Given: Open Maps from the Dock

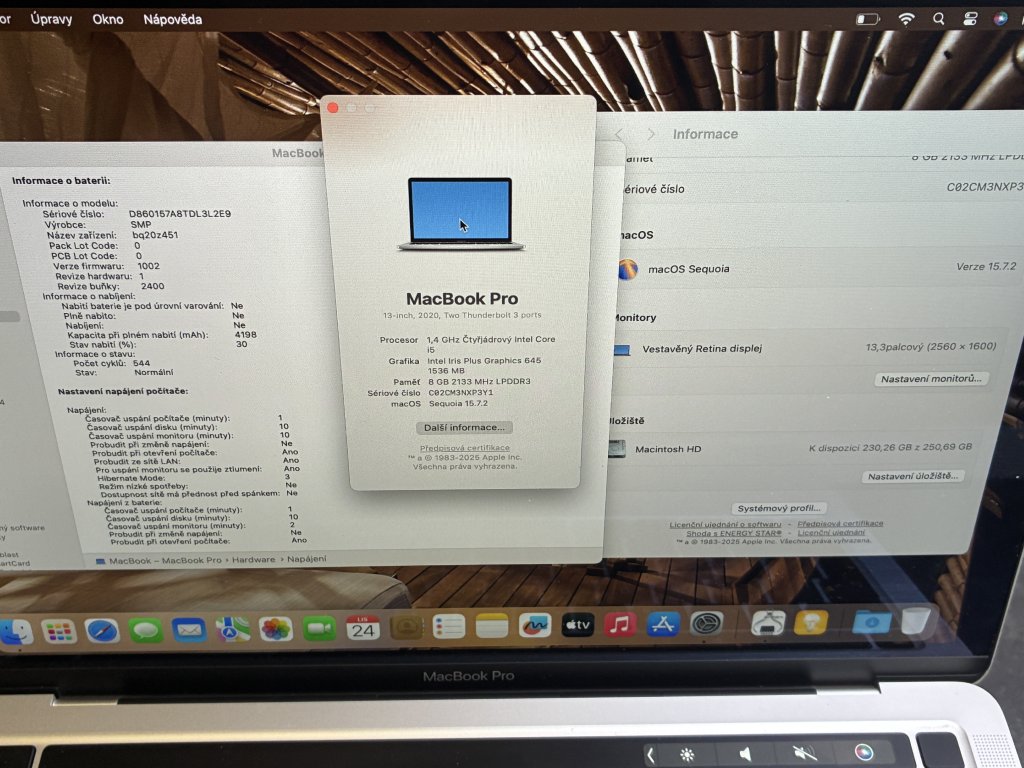Looking at the screenshot, I should click(232, 630).
